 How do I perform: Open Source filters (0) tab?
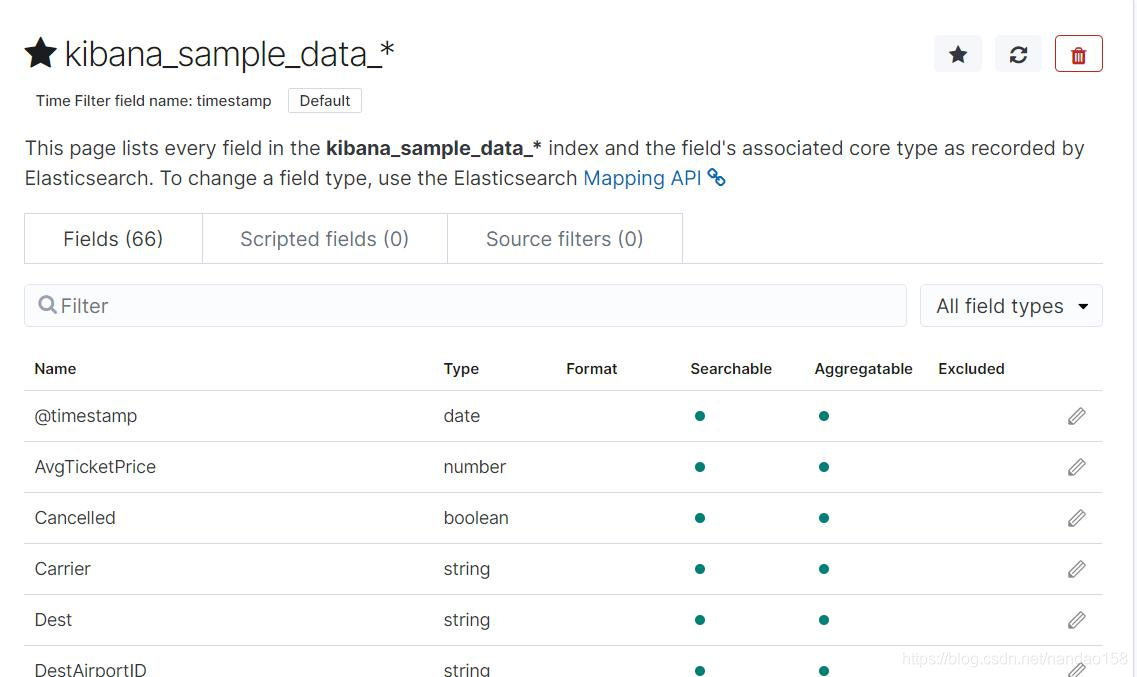564,238
